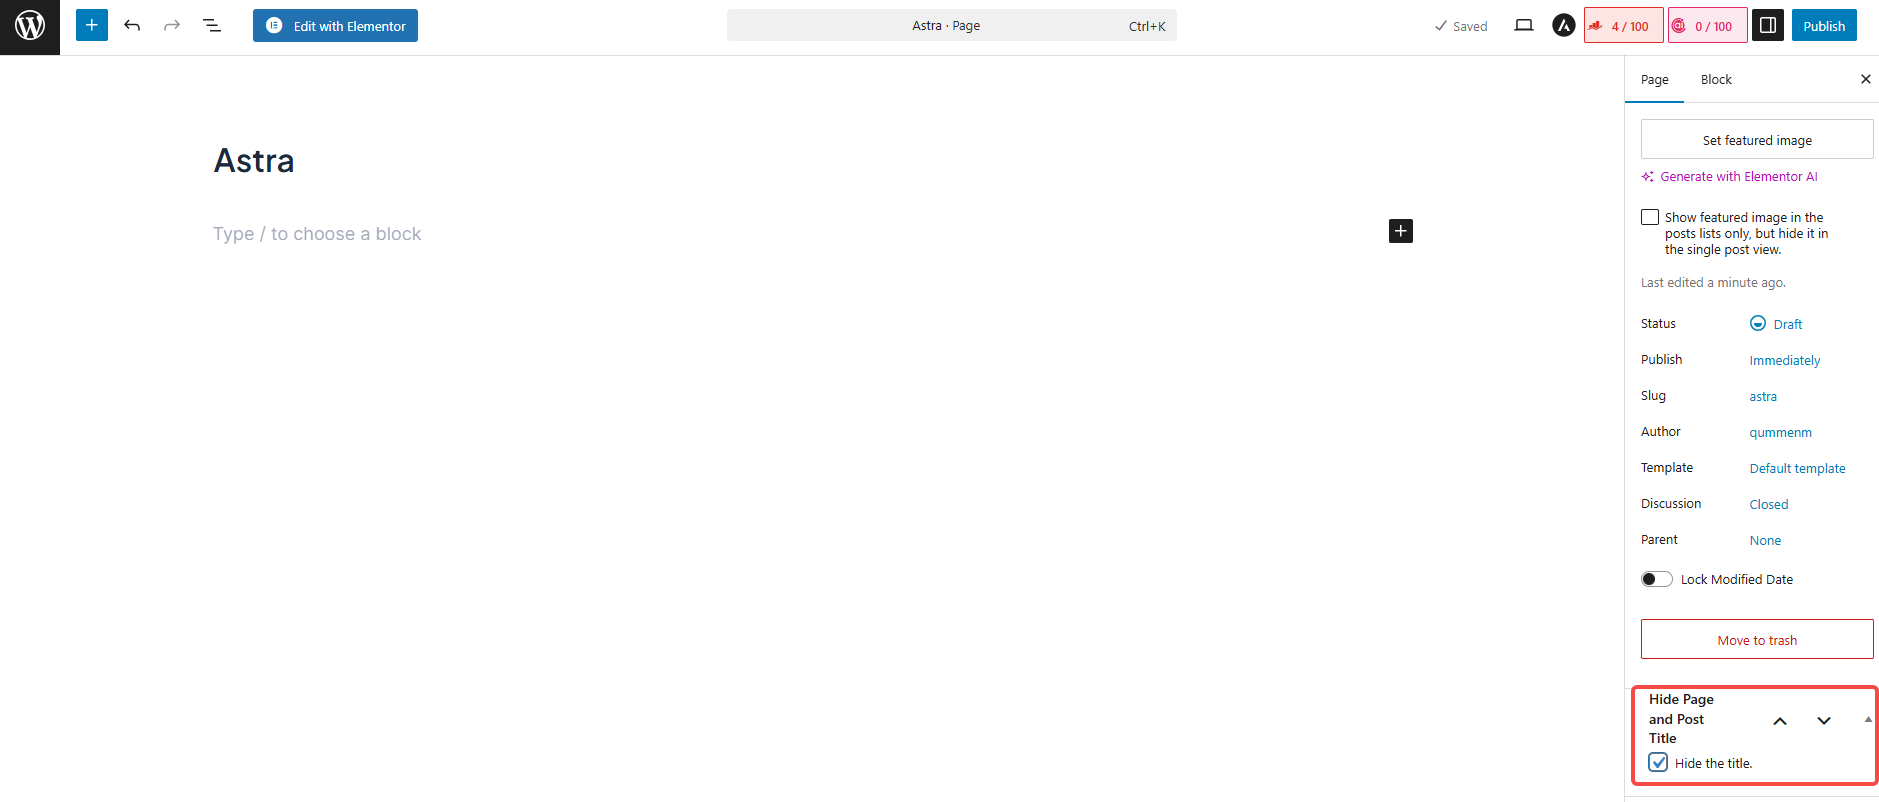The image size is (1879, 802).
Task: Collapse the Hide Page and Post Title panel
Action: tap(1867, 720)
